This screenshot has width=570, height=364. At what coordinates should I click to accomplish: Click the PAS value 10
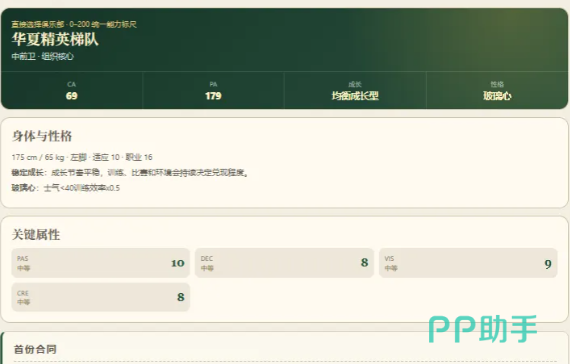coord(178,263)
